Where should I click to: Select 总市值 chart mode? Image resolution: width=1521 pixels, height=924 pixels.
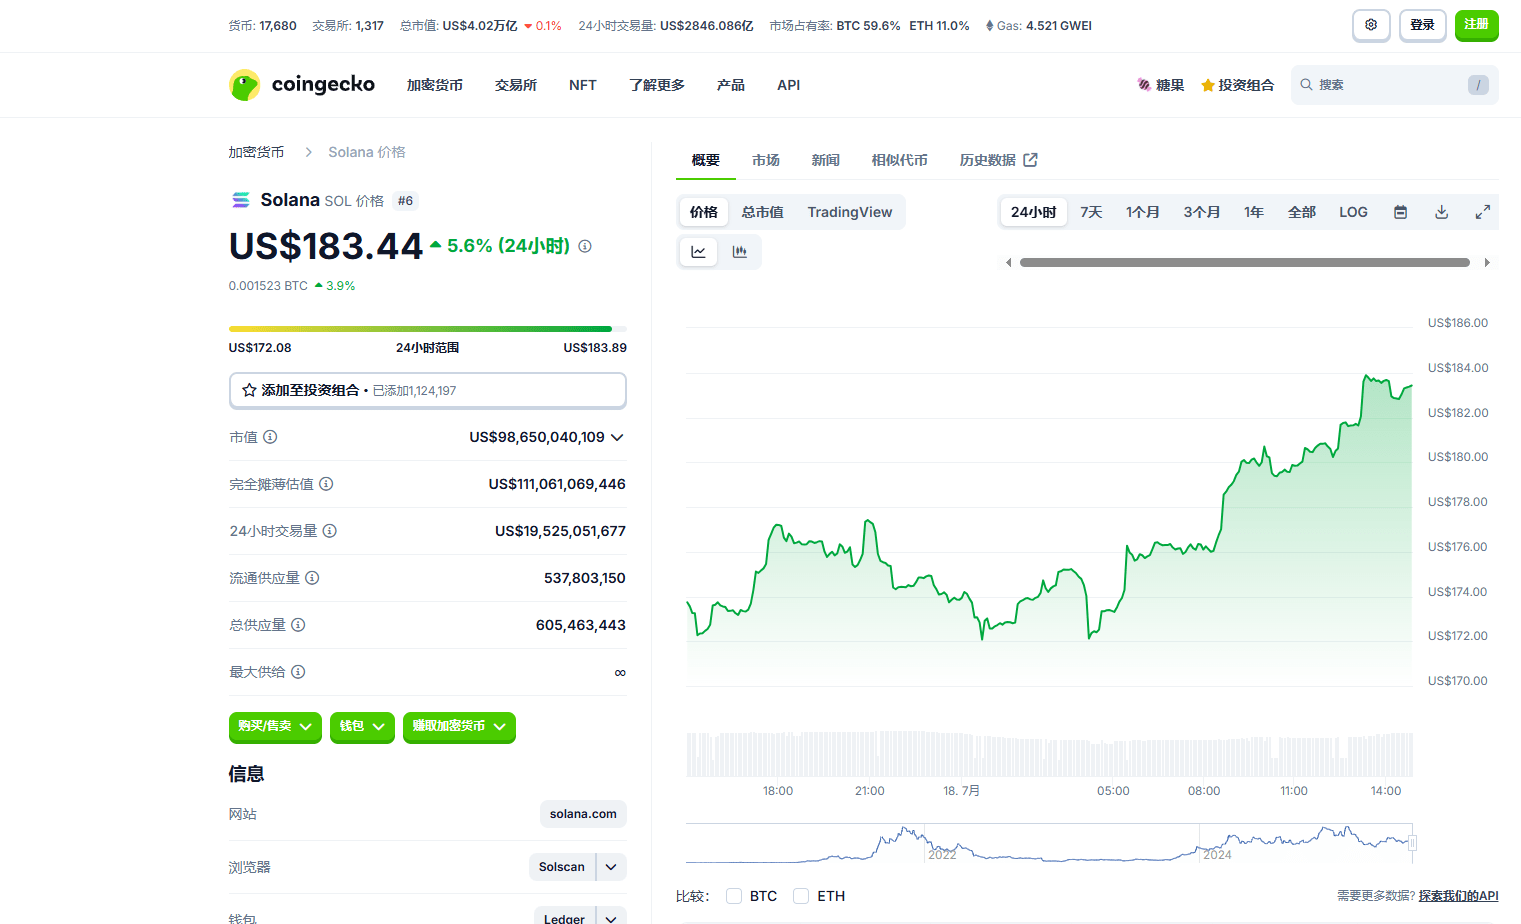tap(763, 212)
